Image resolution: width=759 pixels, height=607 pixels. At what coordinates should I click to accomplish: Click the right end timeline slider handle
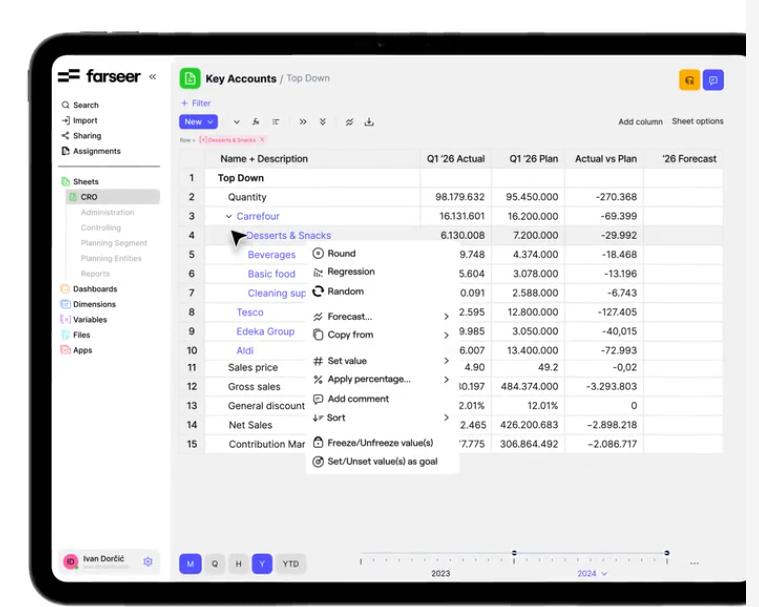pos(667,553)
